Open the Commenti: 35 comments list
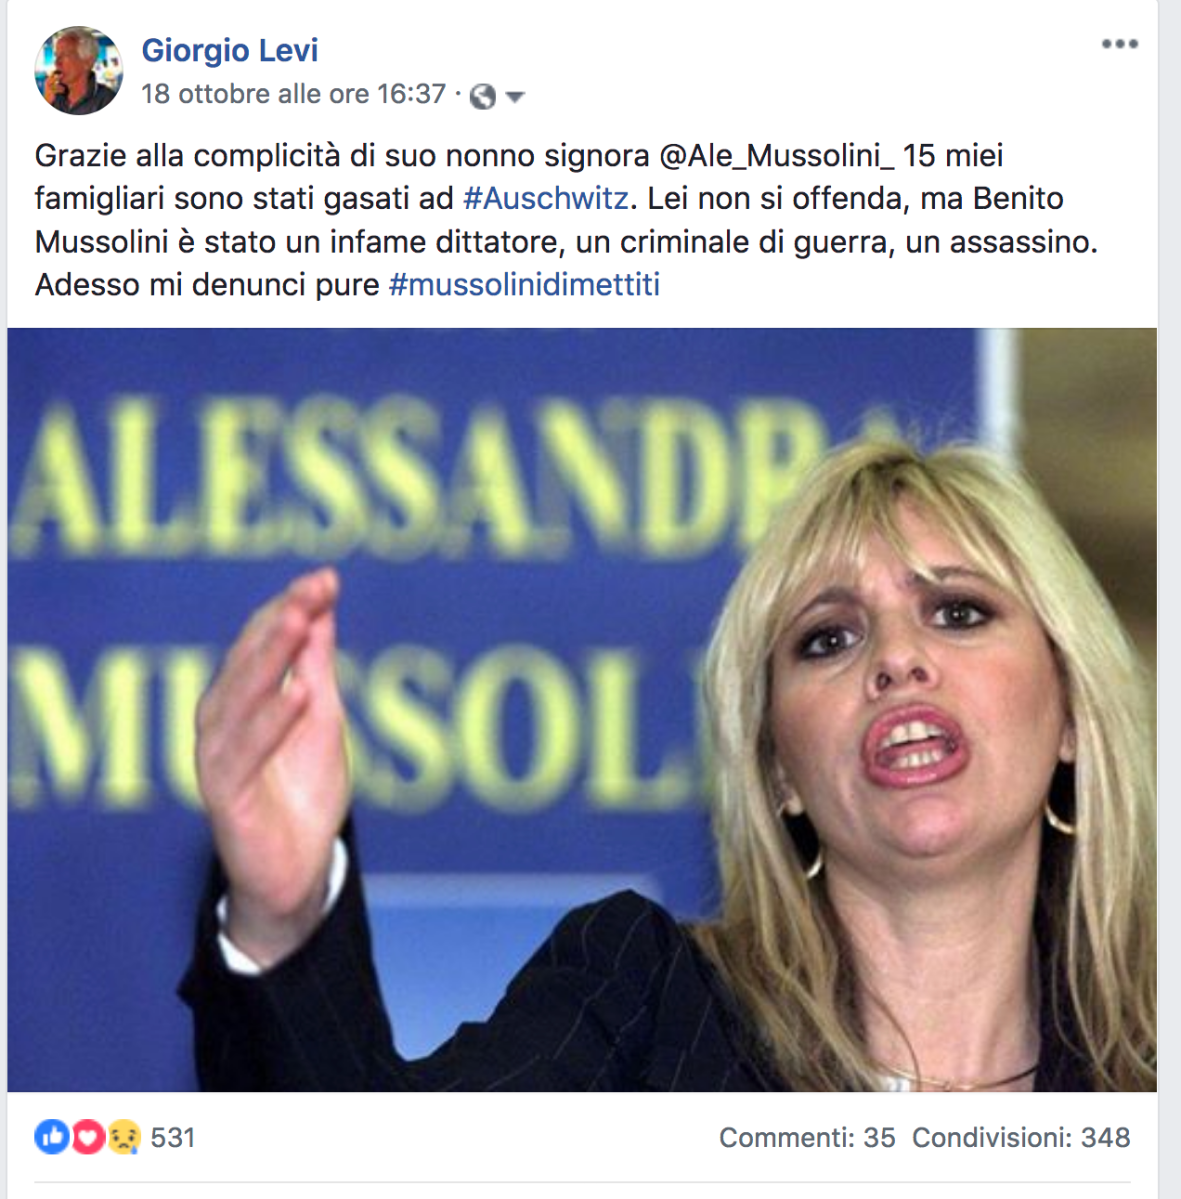 (x=807, y=1138)
